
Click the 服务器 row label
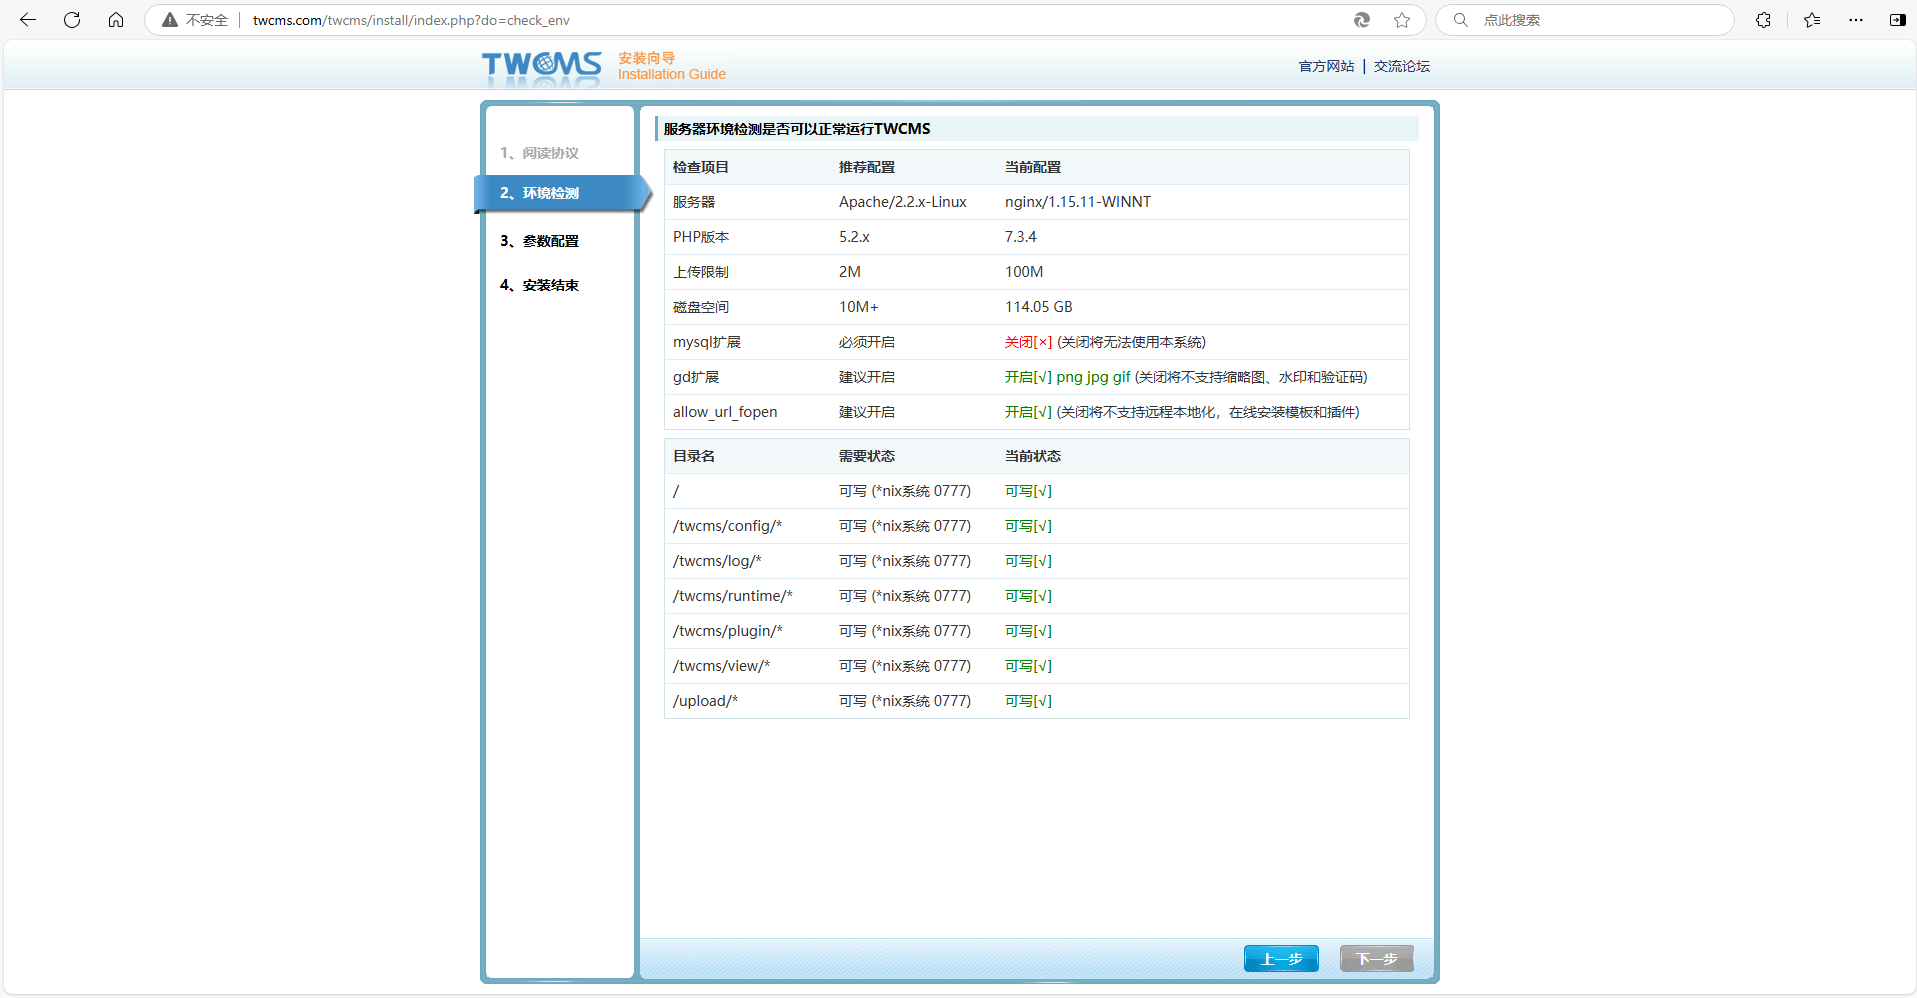(x=694, y=202)
